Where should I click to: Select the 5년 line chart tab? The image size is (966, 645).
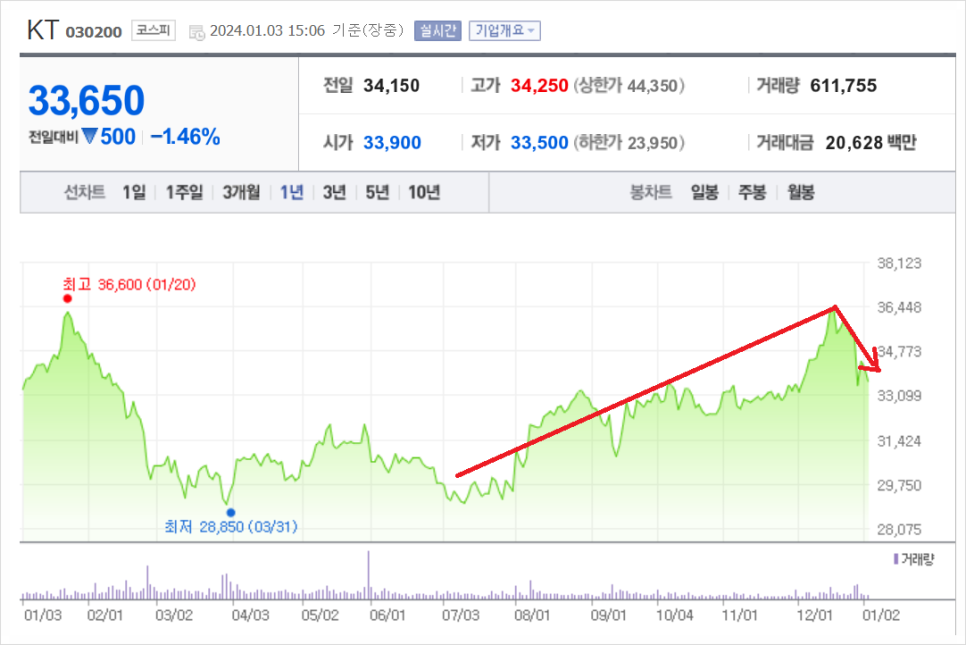(377, 192)
